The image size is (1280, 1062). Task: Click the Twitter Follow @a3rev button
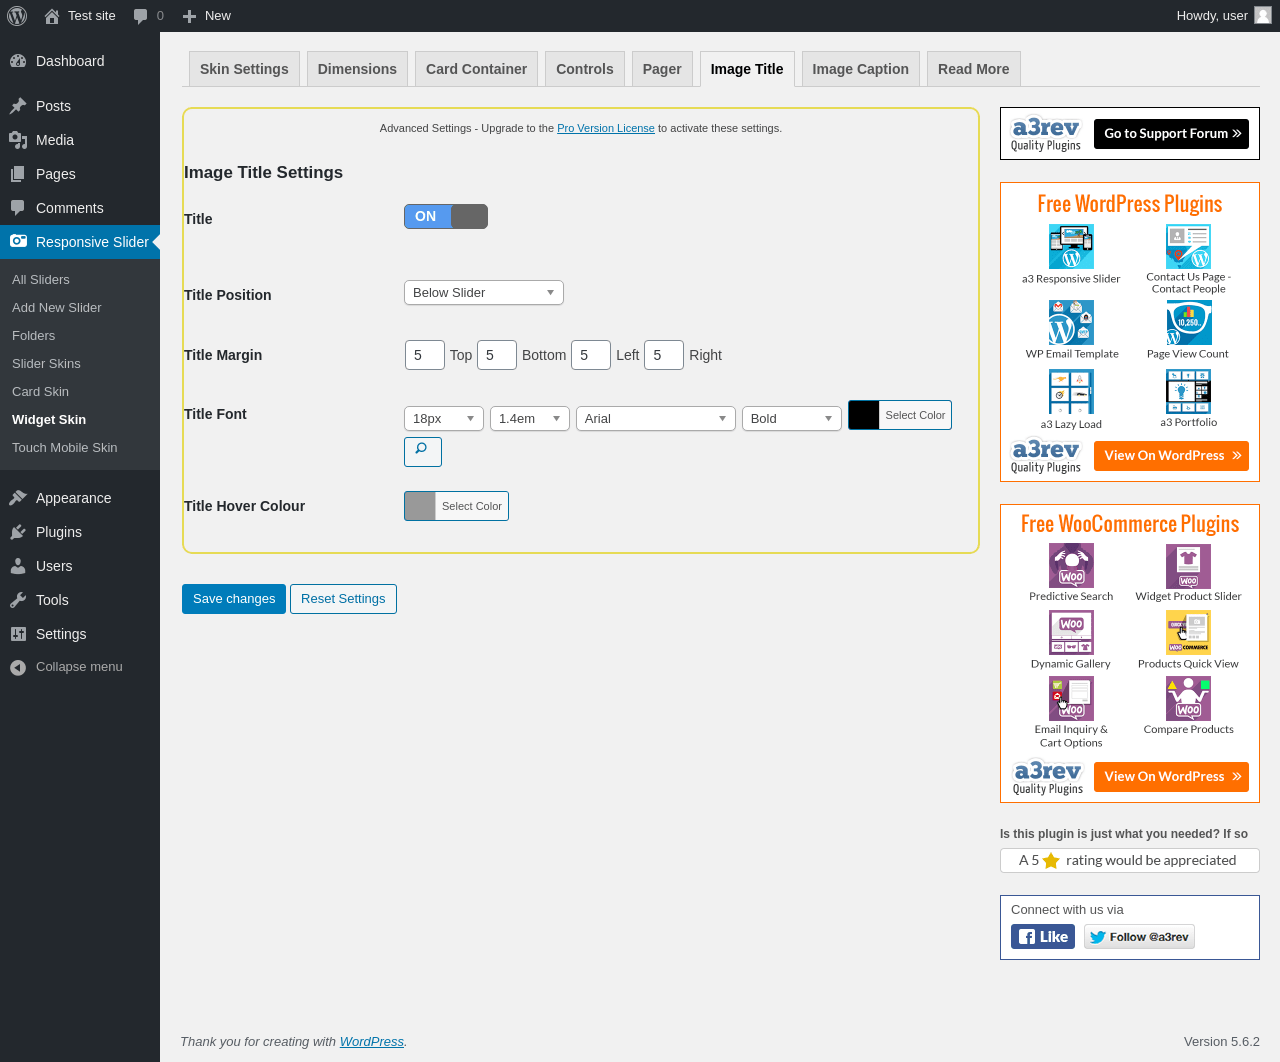(1139, 937)
